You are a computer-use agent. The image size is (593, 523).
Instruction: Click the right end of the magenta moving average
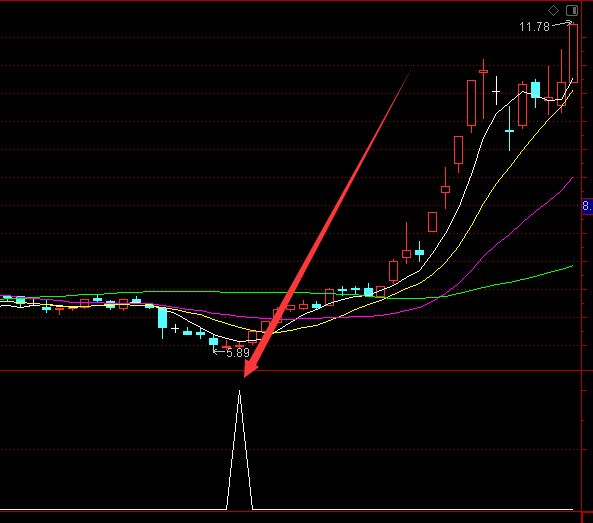[572, 178]
